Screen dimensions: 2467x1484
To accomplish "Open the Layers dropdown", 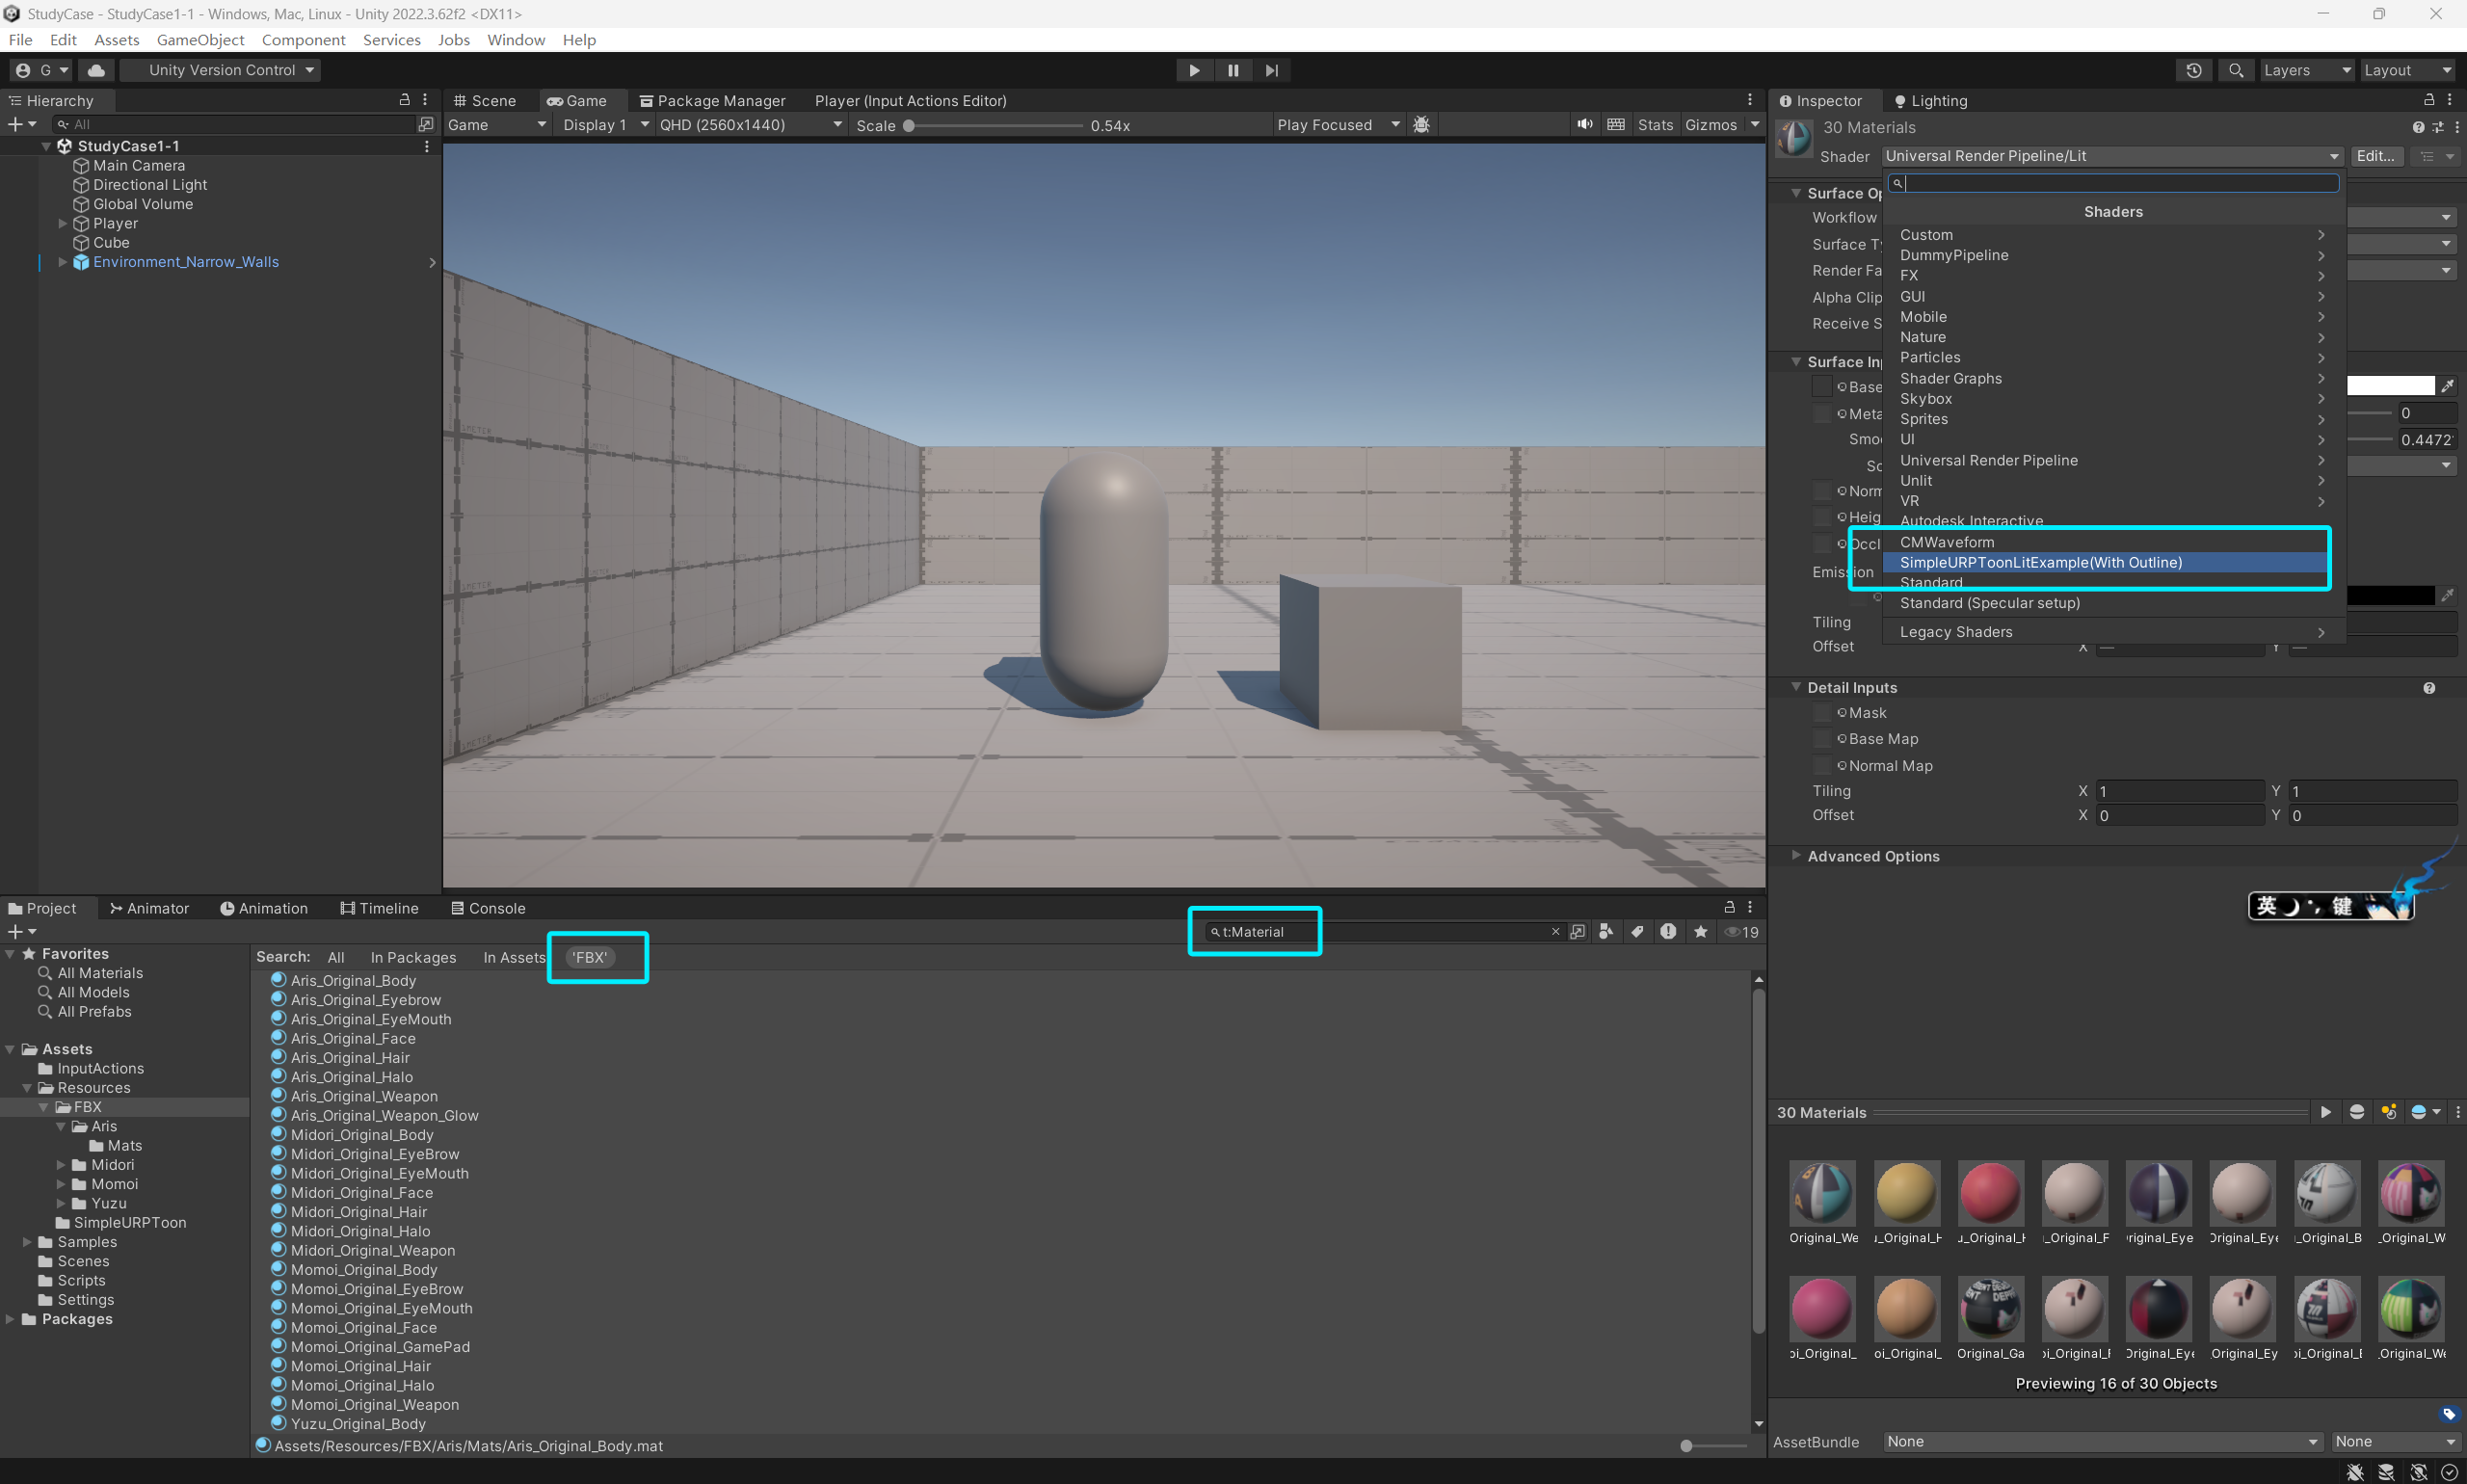I will click(2305, 70).
